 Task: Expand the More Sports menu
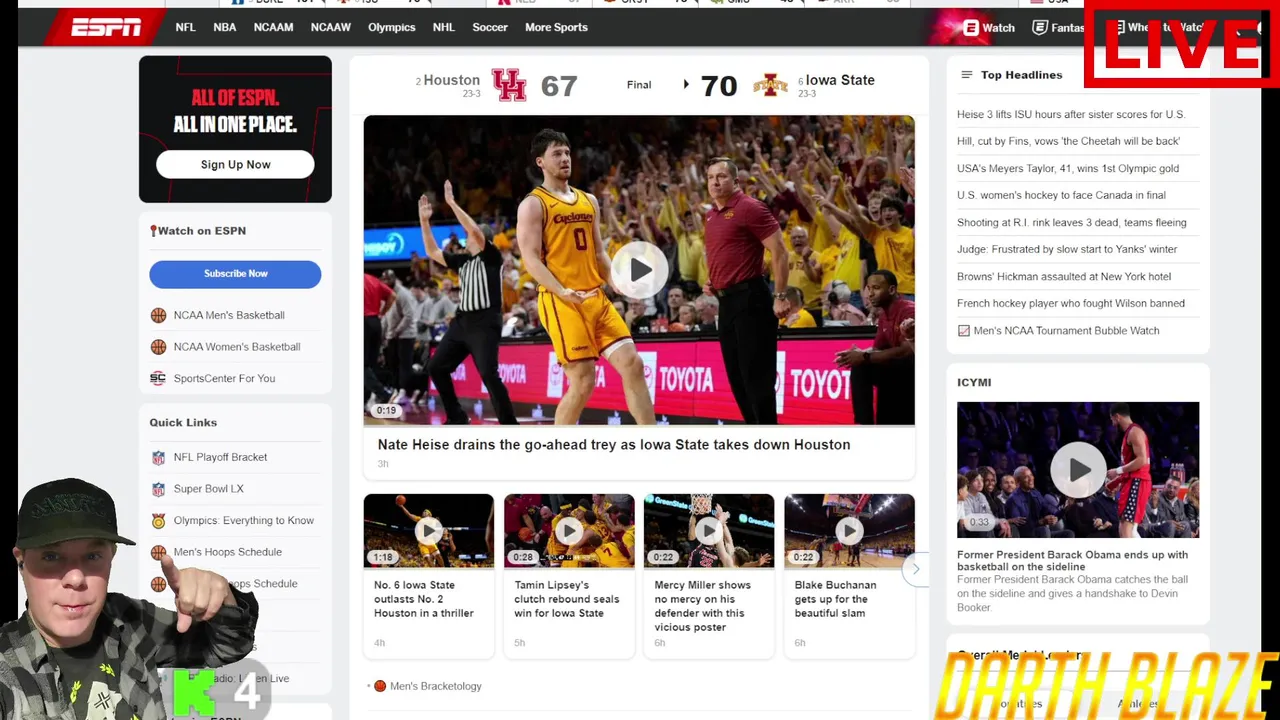pos(556,27)
